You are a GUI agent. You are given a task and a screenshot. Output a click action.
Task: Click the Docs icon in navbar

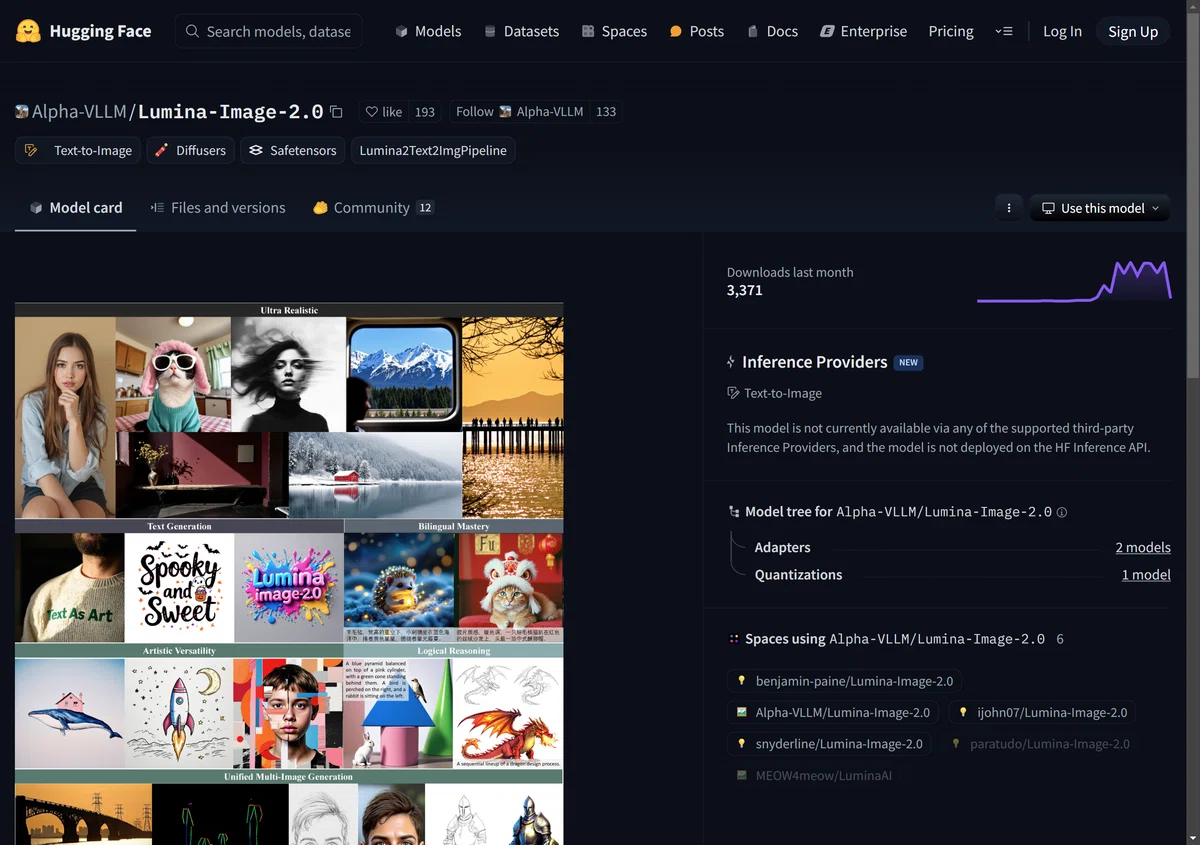coord(753,31)
